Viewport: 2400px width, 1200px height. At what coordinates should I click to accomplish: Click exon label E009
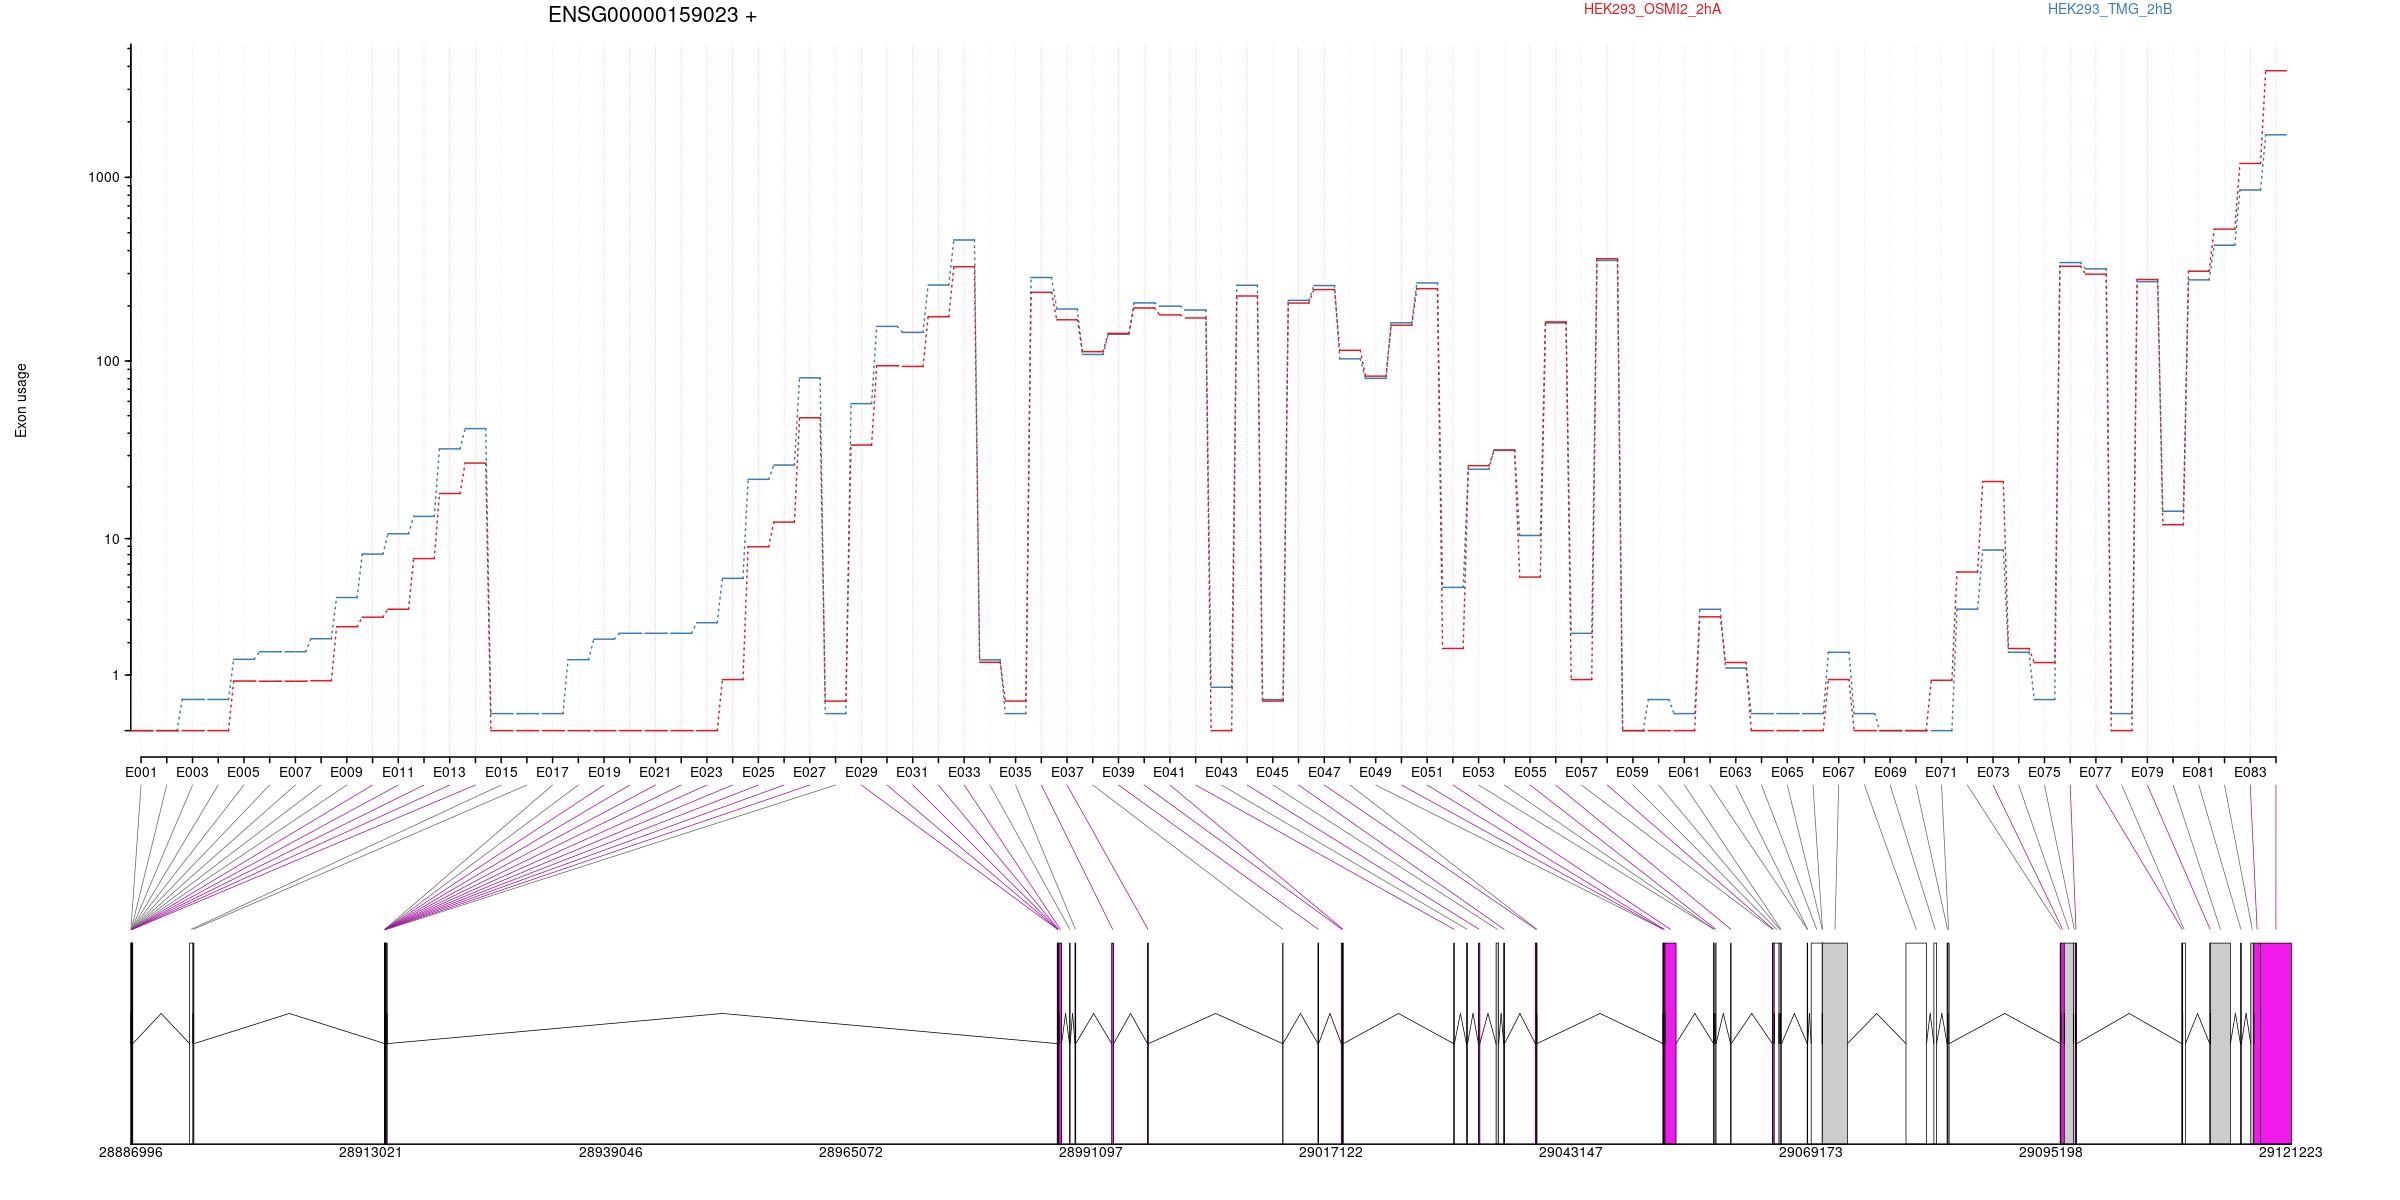[x=346, y=772]
